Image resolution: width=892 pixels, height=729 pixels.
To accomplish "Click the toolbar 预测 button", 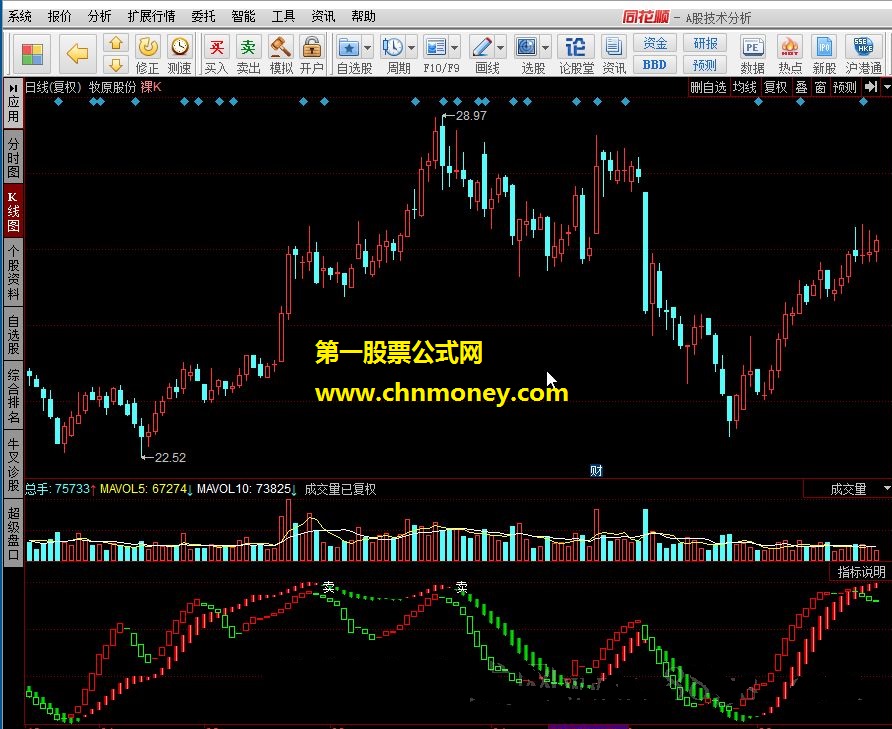I will pyautogui.click(x=705, y=64).
